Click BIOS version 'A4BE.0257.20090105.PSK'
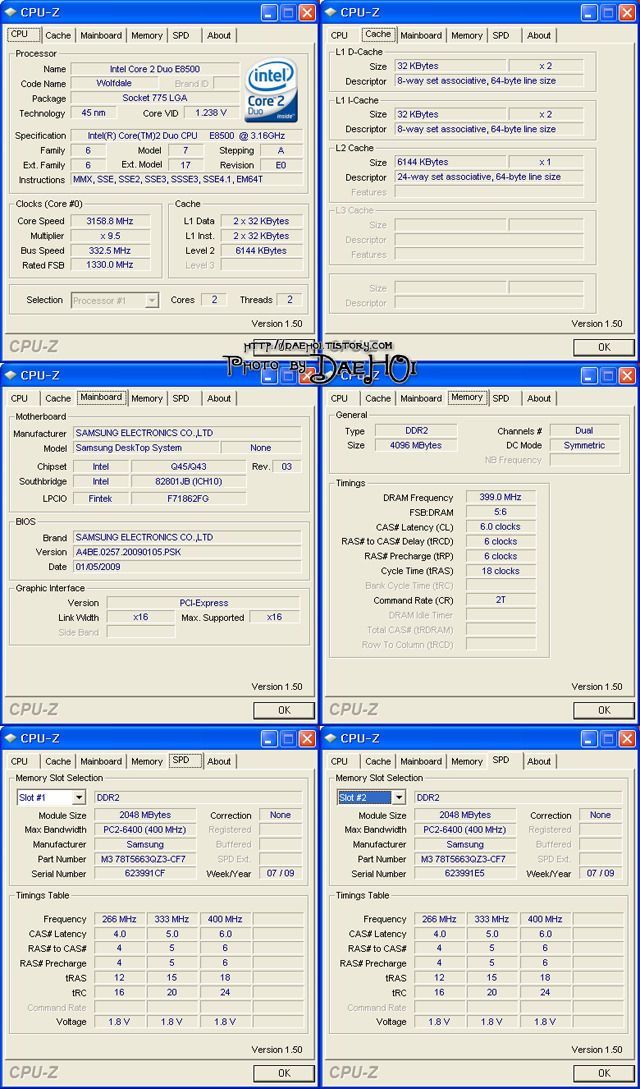The image size is (640, 1089). (x=187, y=552)
